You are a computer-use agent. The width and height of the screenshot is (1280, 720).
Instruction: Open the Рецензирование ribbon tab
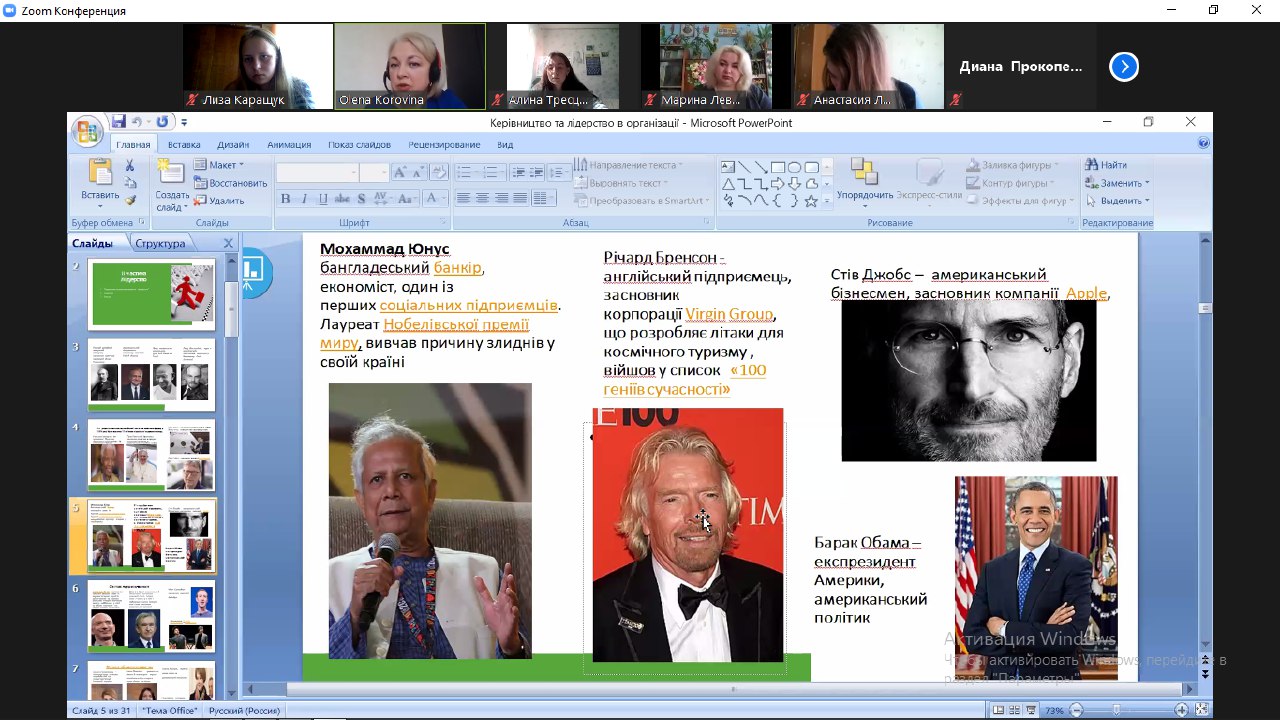(444, 144)
